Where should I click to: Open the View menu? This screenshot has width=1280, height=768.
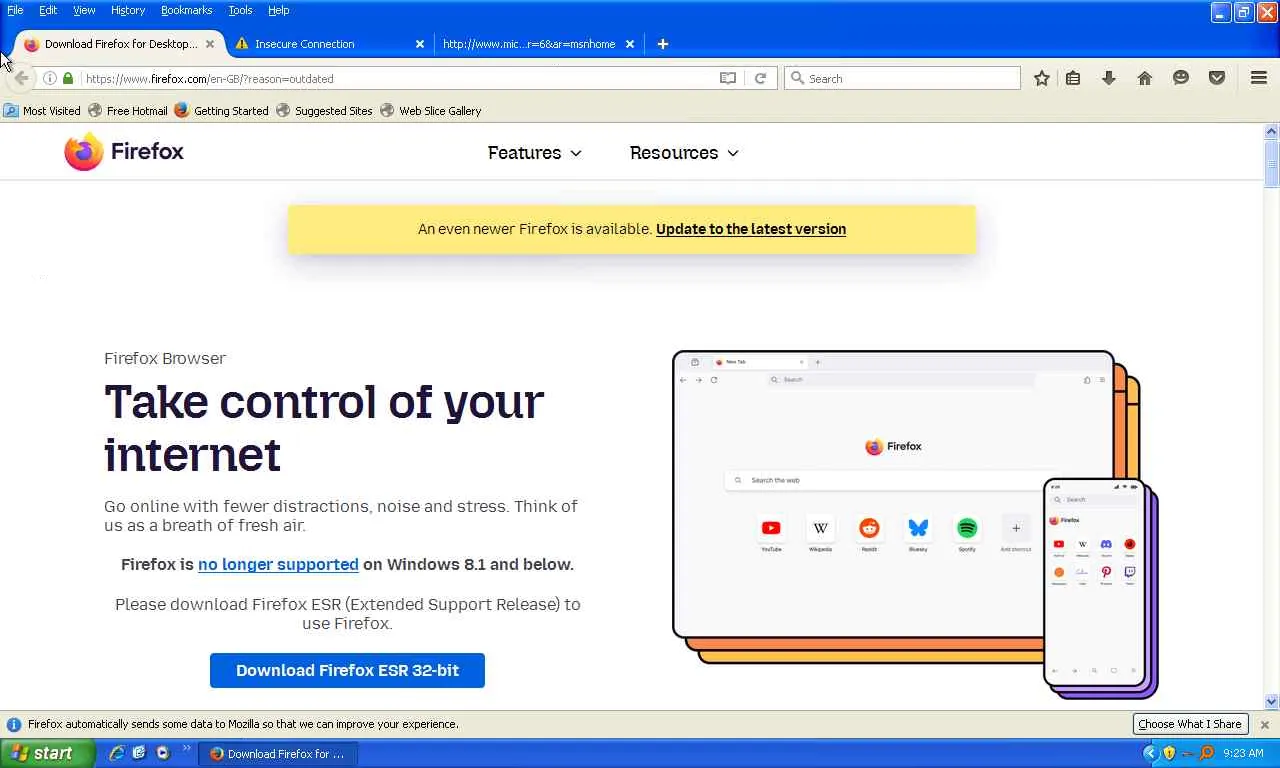84,10
